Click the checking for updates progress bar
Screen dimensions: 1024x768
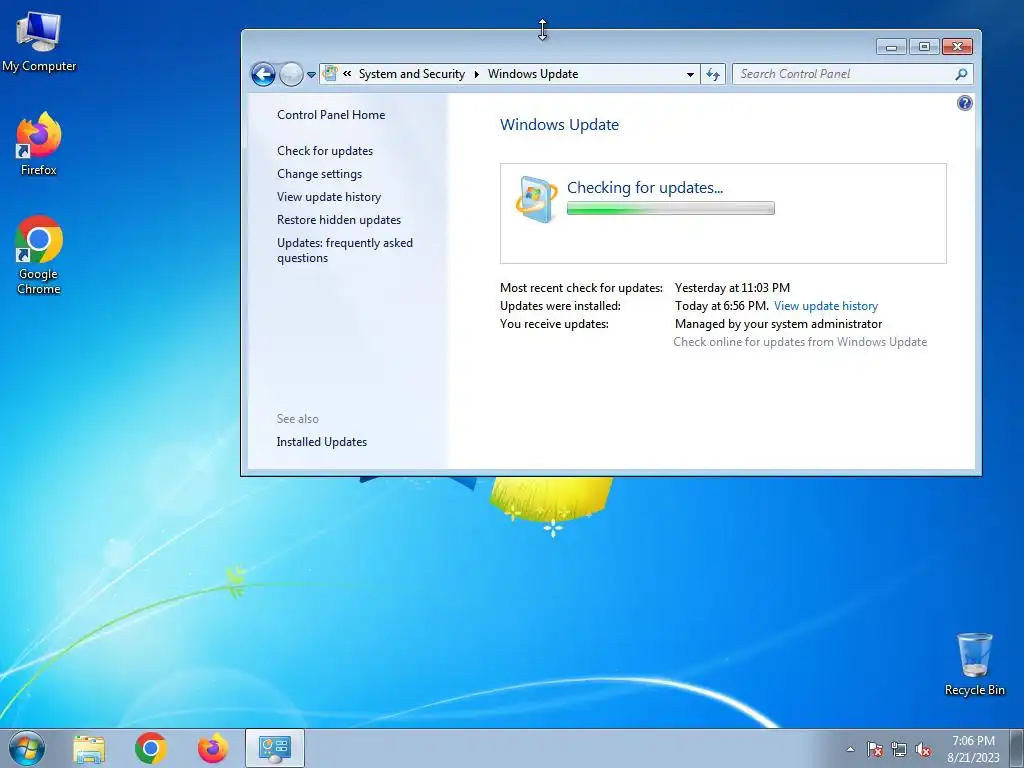coord(671,208)
